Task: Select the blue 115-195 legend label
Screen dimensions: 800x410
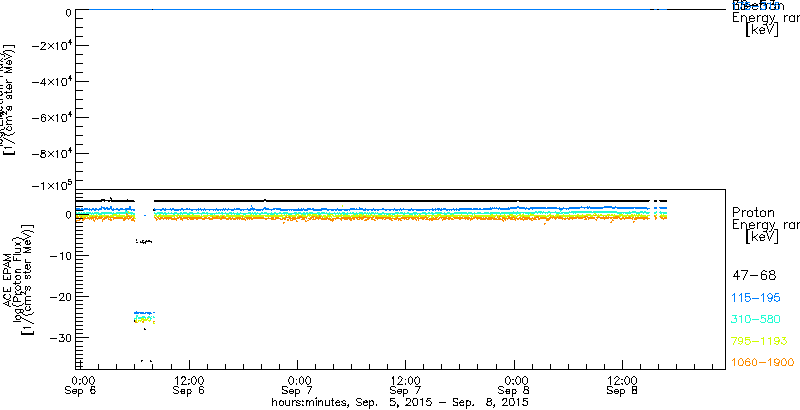Action: click(x=756, y=298)
